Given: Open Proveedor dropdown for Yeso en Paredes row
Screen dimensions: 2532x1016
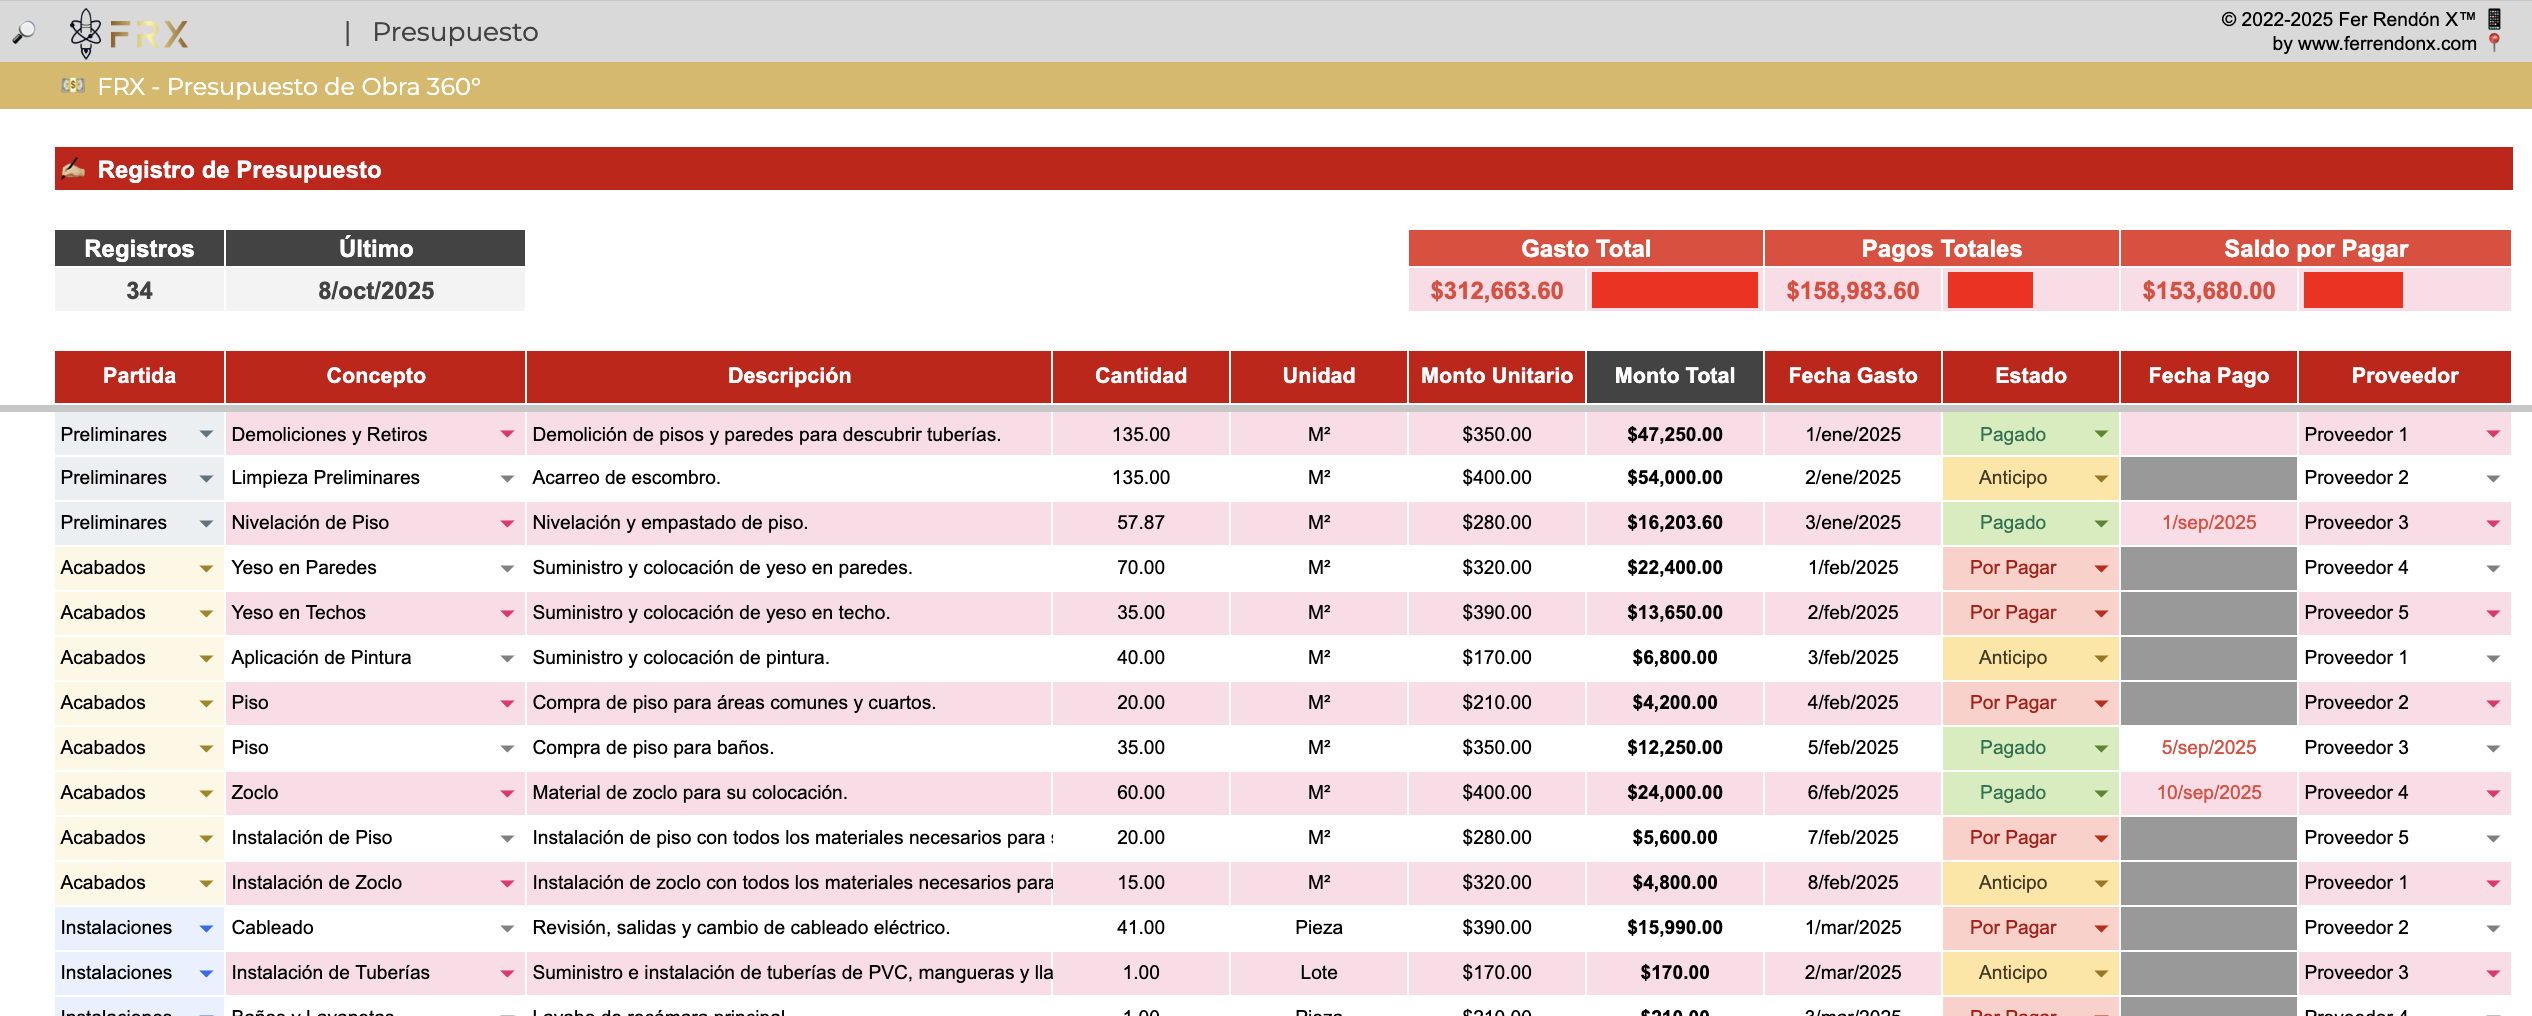Looking at the screenshot, I should point(2493,568).
